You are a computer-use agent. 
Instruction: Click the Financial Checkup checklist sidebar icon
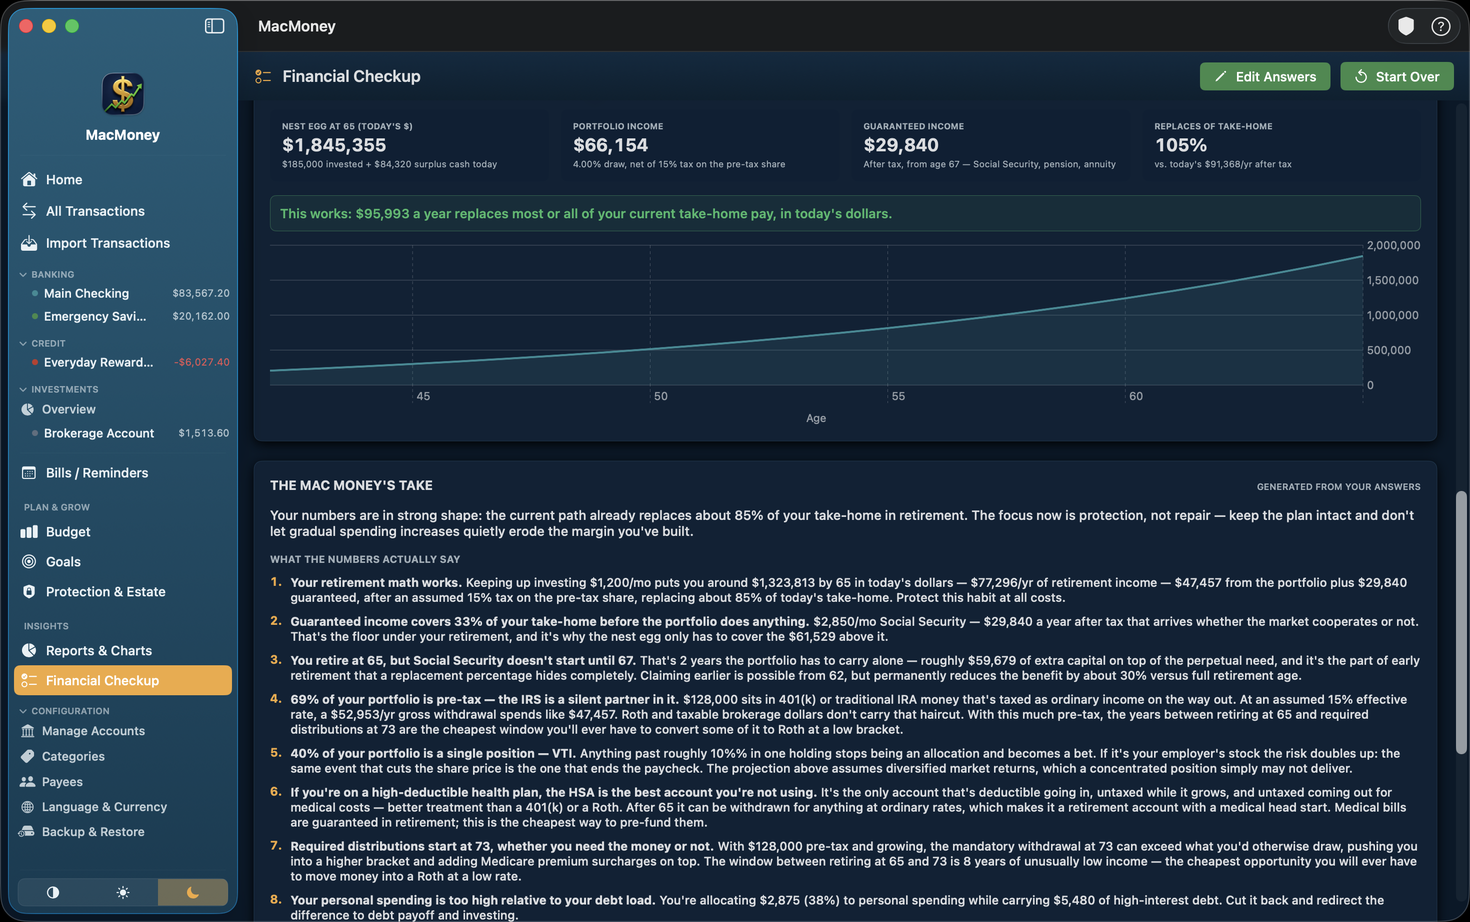[29, 681]
